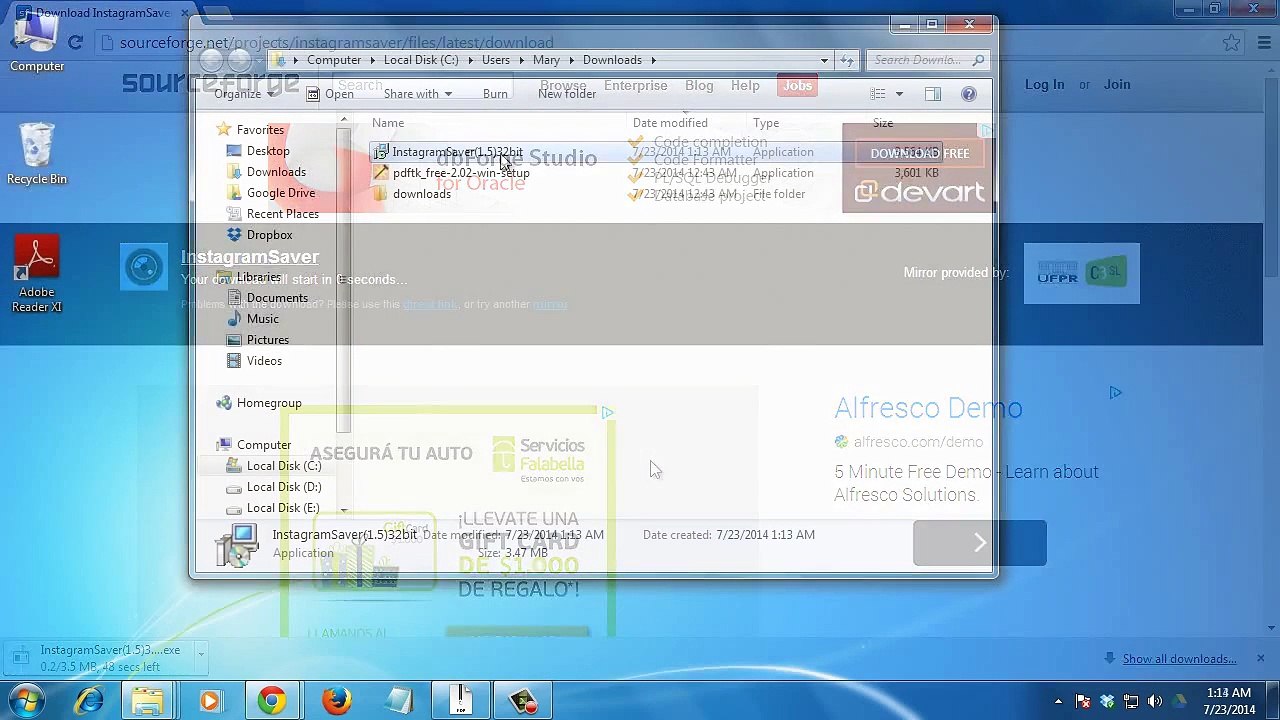Click the InstagramSaver exe item in downloads bar
Image resolution: width=1280 pixels, height=720 pixels.
(100, 658)
